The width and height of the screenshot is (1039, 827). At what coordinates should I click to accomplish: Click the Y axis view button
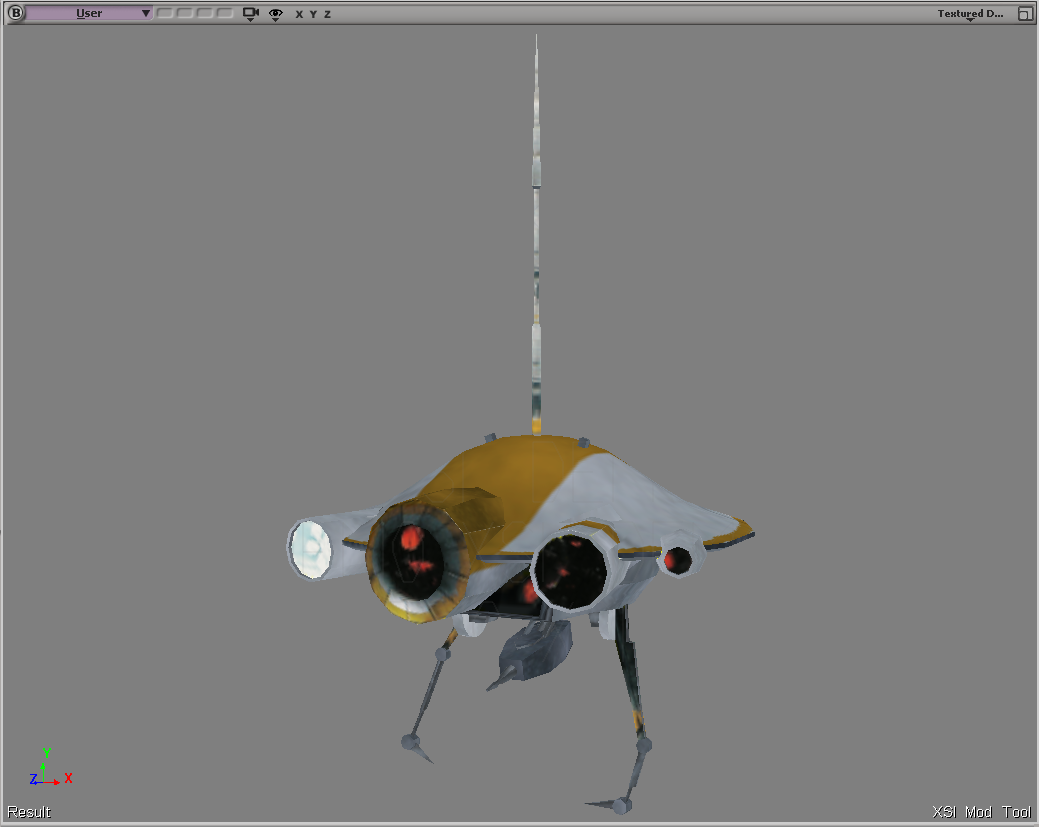tap(313, 14)
